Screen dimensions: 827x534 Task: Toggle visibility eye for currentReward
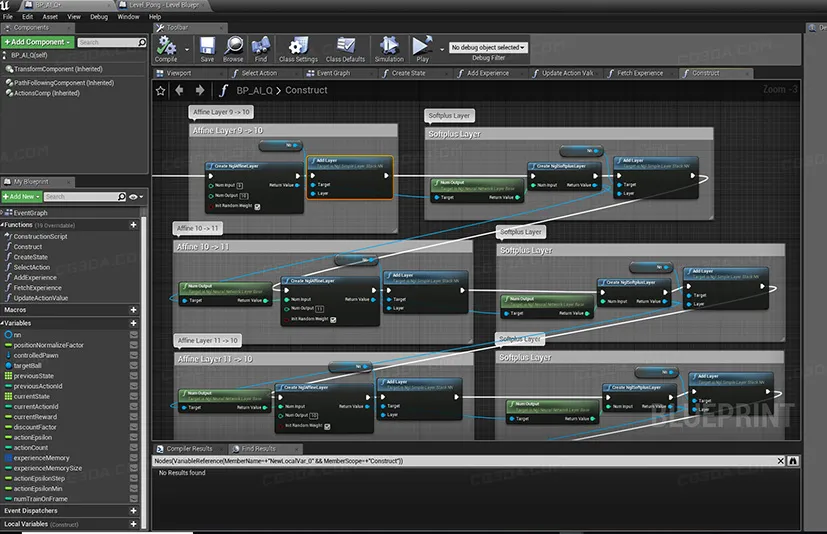pyautogui.click(x=134, y=417)
